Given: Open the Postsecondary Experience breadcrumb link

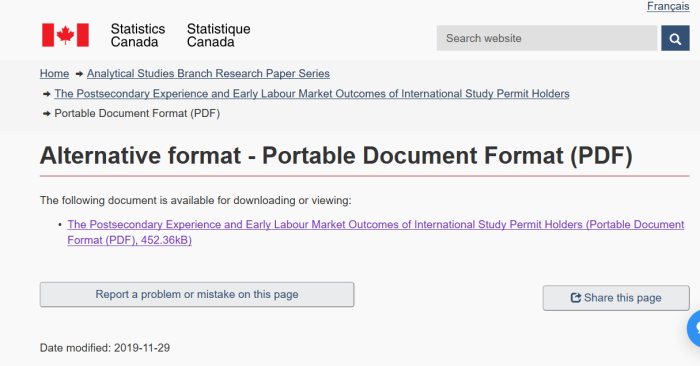Looking at the screenshot, I should click(x=312, y=94).
